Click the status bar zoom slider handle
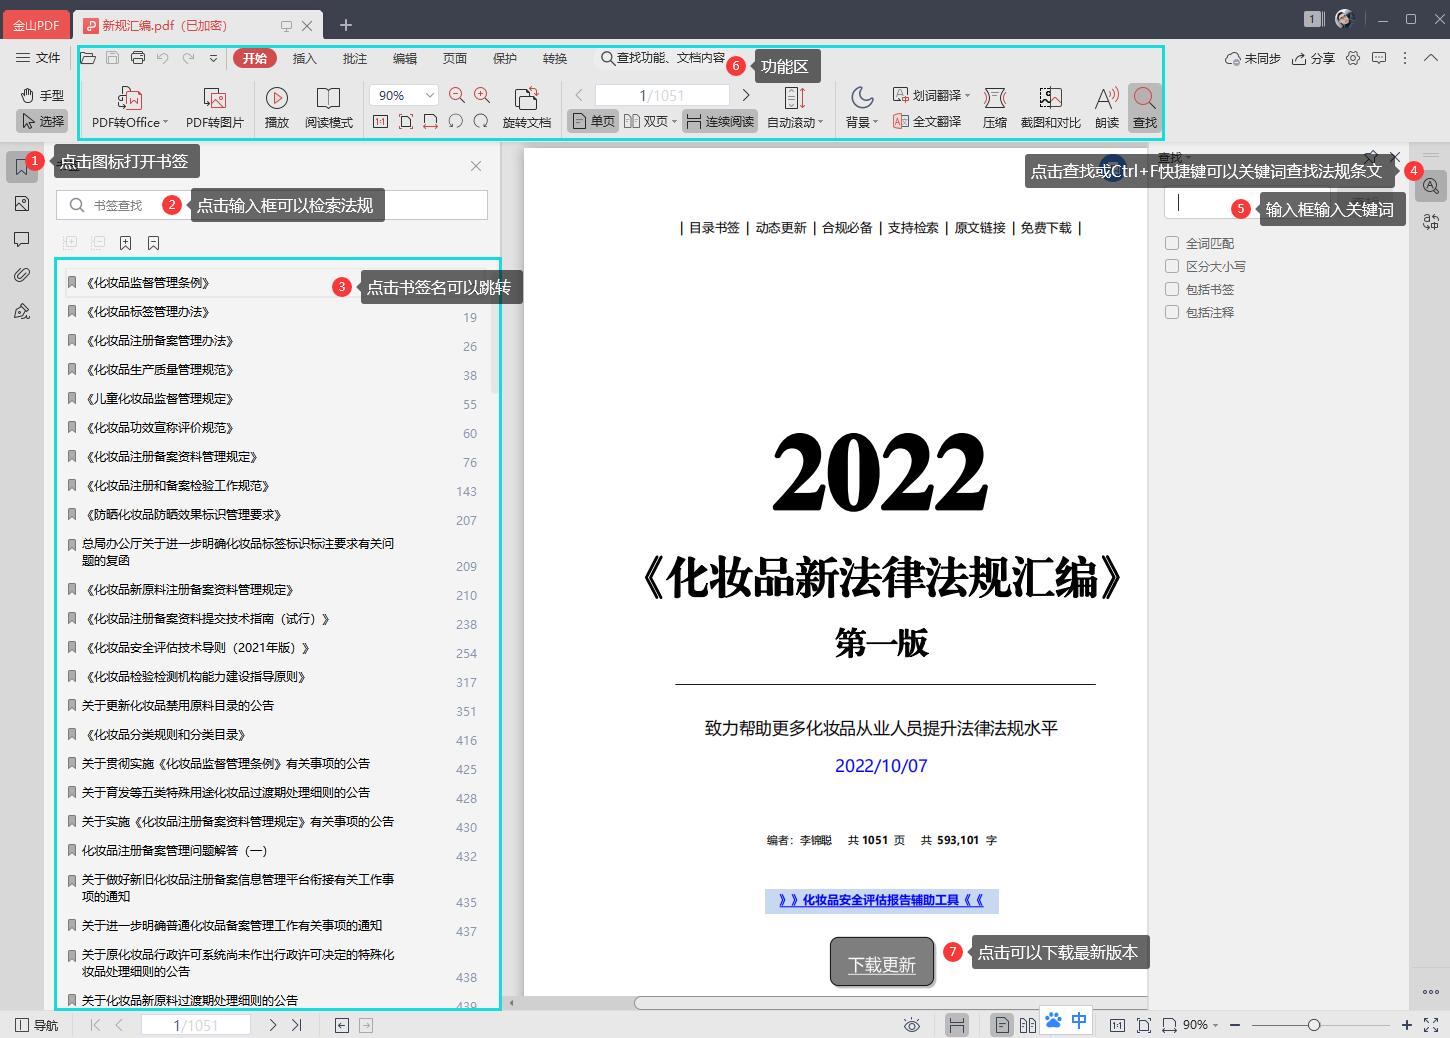Screen dimensions: 1450x1038 click(1314, 1025)
